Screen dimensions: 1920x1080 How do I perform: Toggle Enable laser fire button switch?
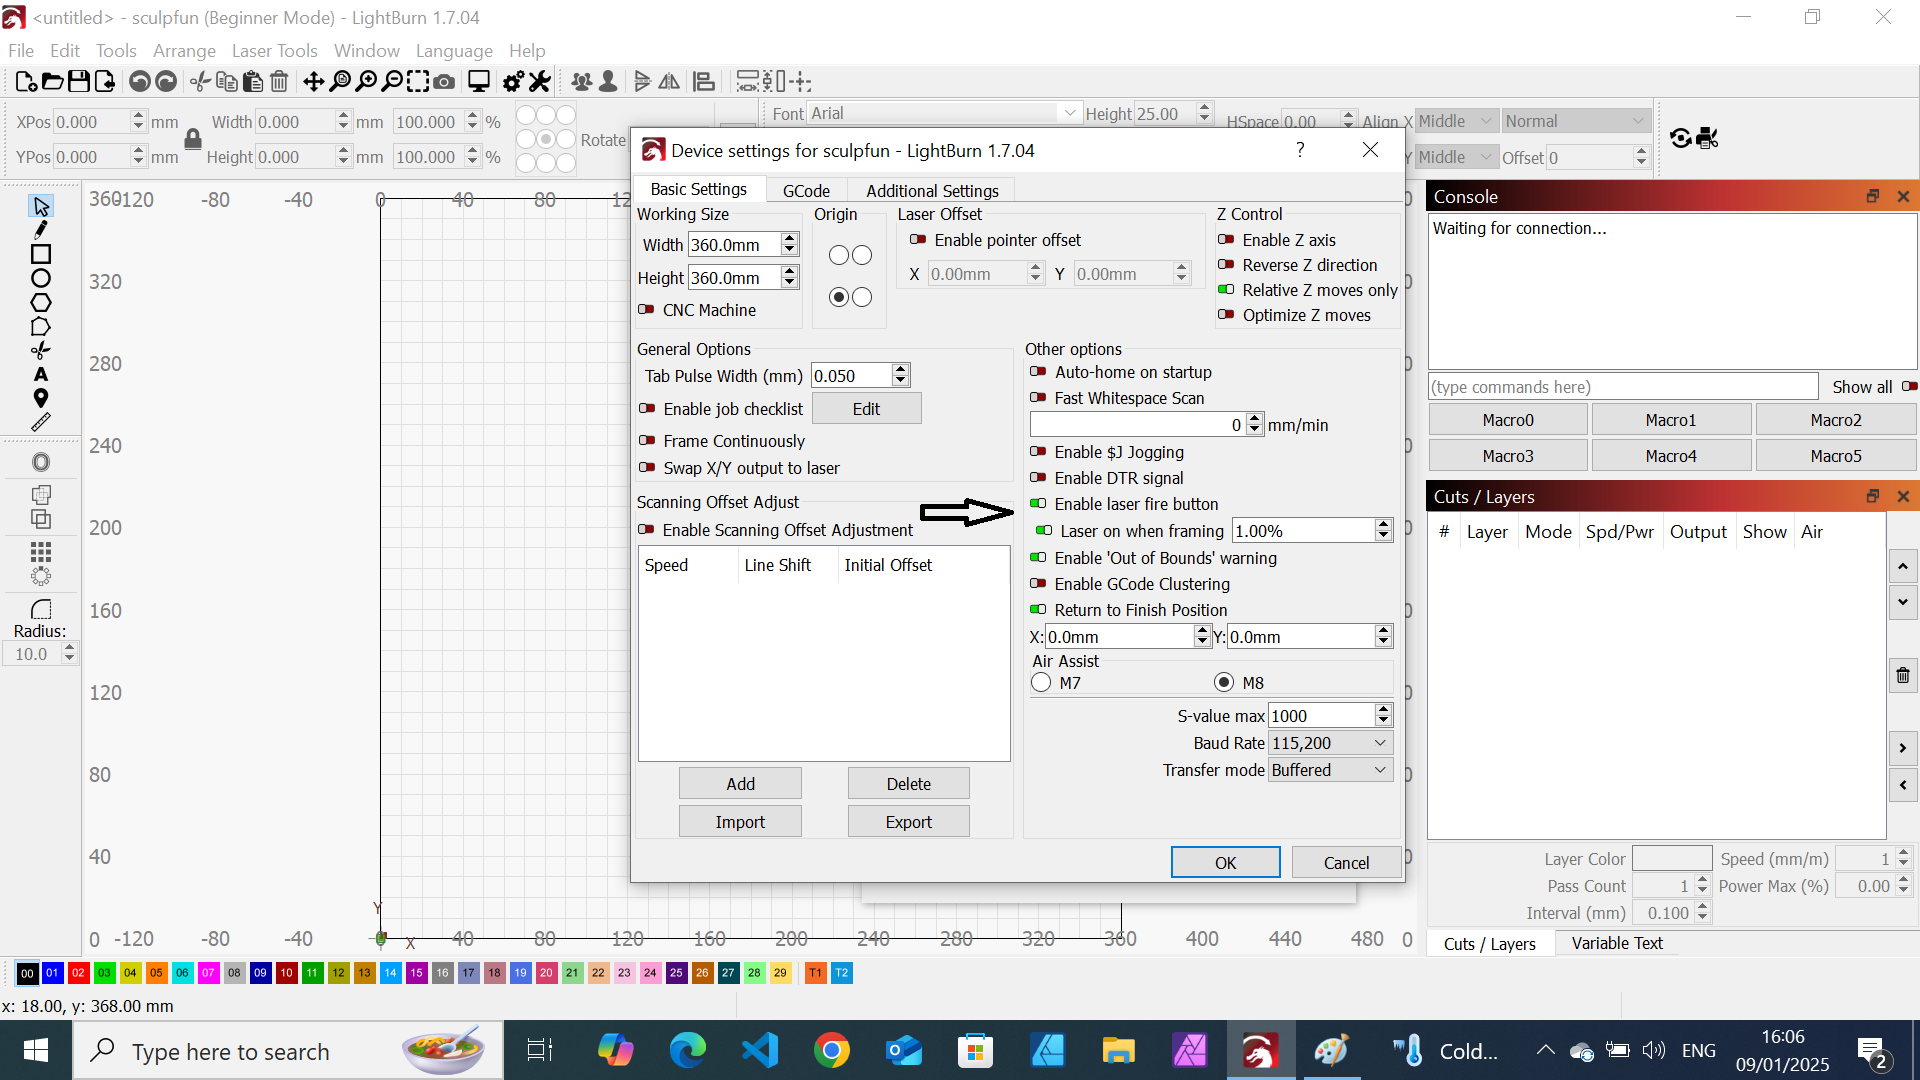(1038, 504)
